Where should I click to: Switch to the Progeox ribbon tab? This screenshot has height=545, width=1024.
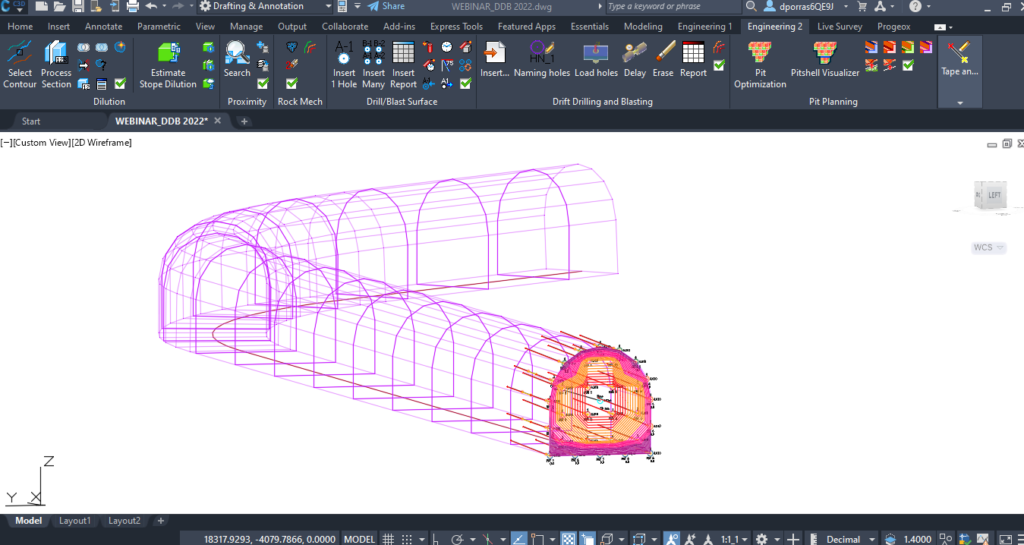tap(893, 27)
